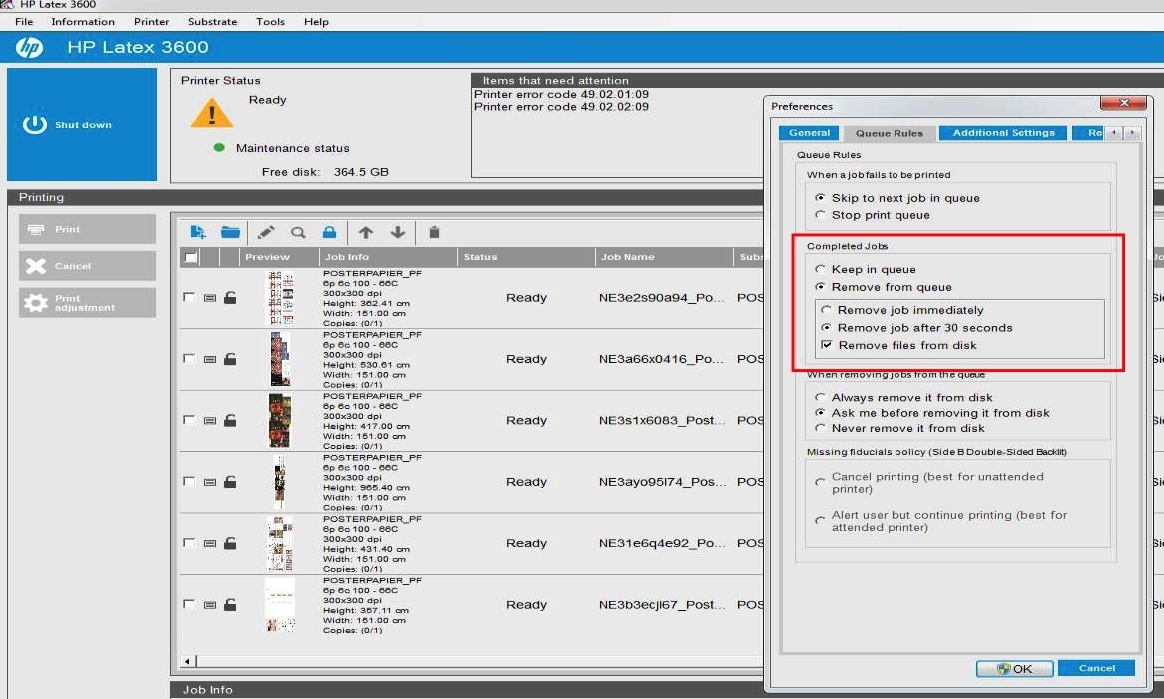Image resolution: width=1164 pixels, height=699 pixels.
Task: Open the File menu
Action: pos(24,22)
